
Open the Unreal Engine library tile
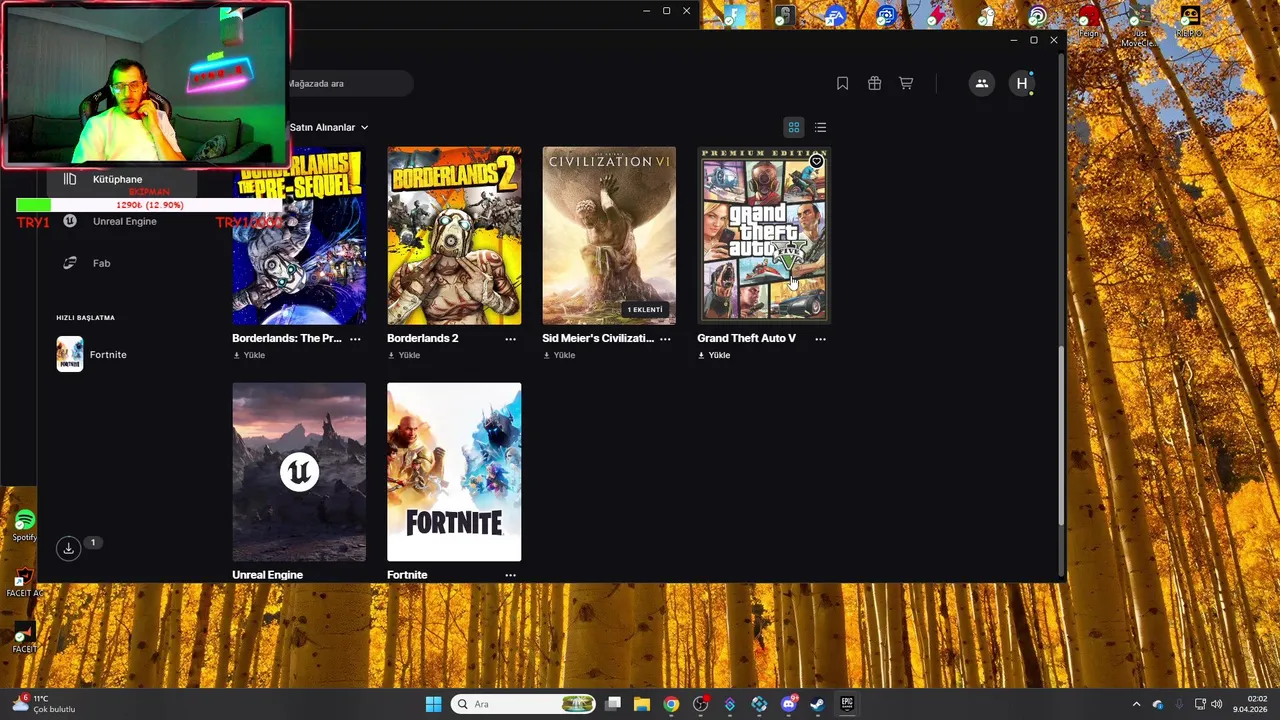click(299, 472)
